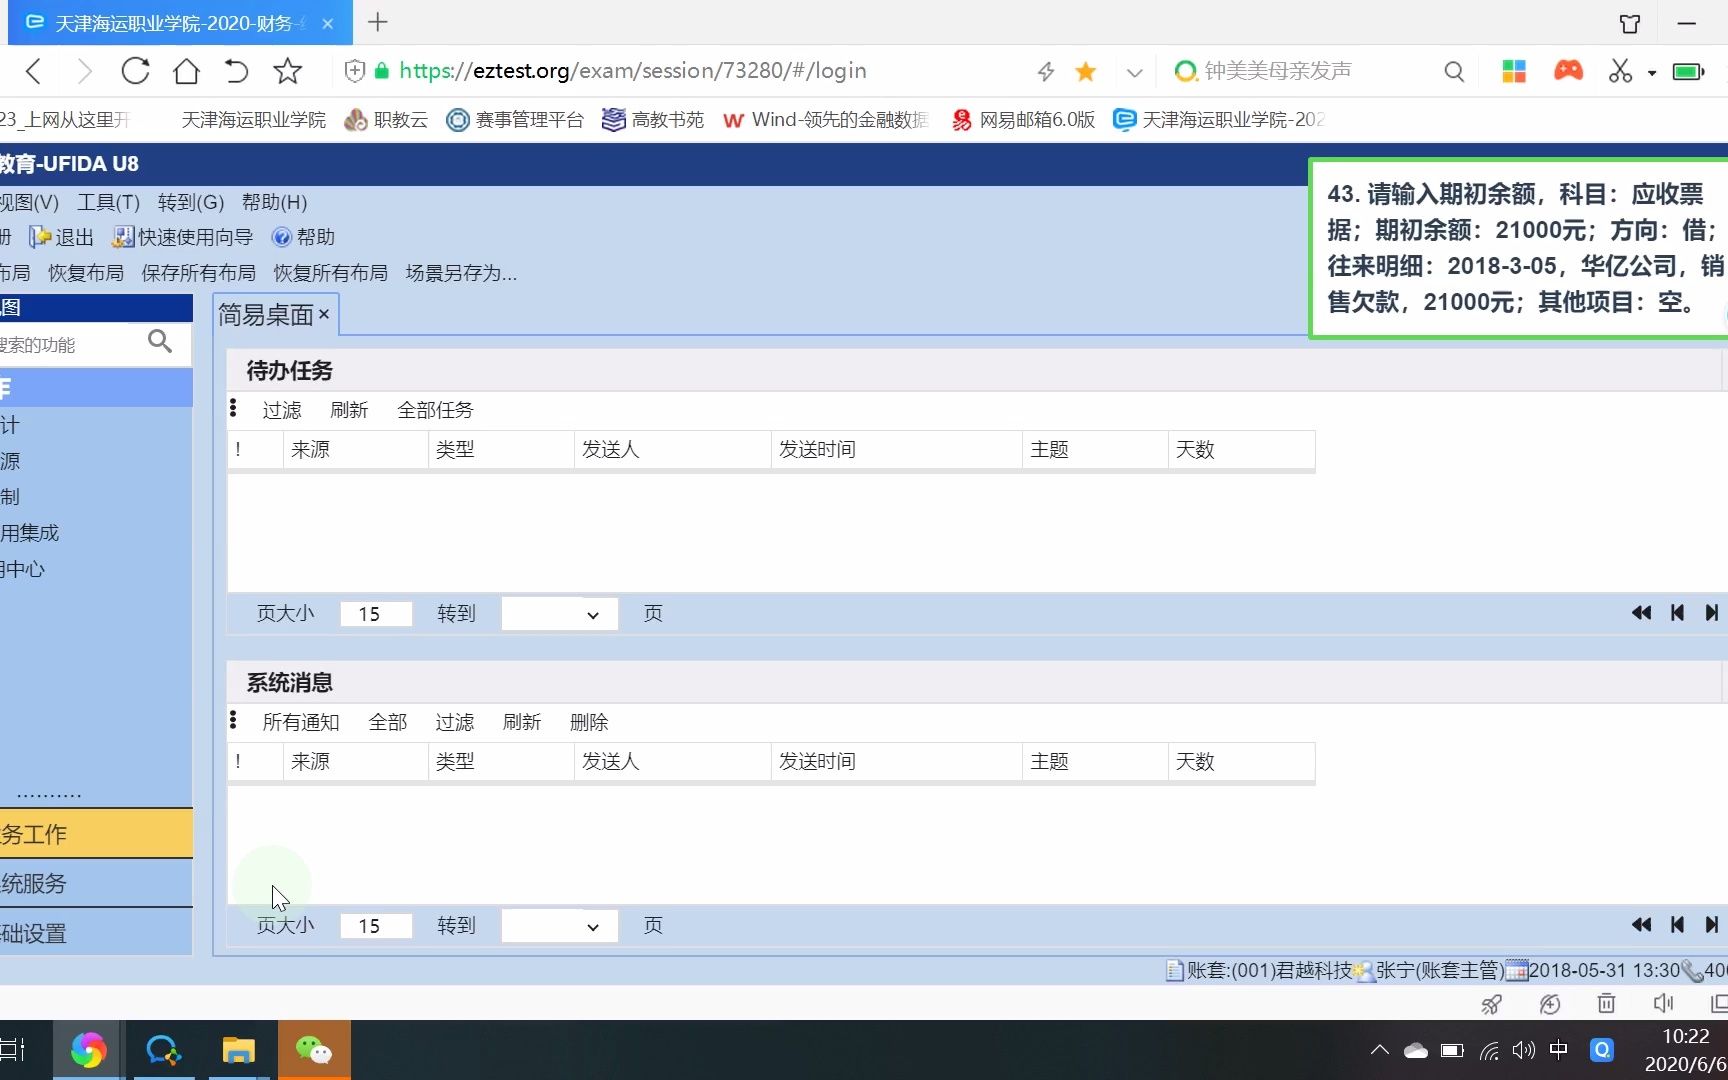Open the Wind-领先的金融数据 bookmark
The height and width of the screenshot is (1080, 1728).
[826, 120]
